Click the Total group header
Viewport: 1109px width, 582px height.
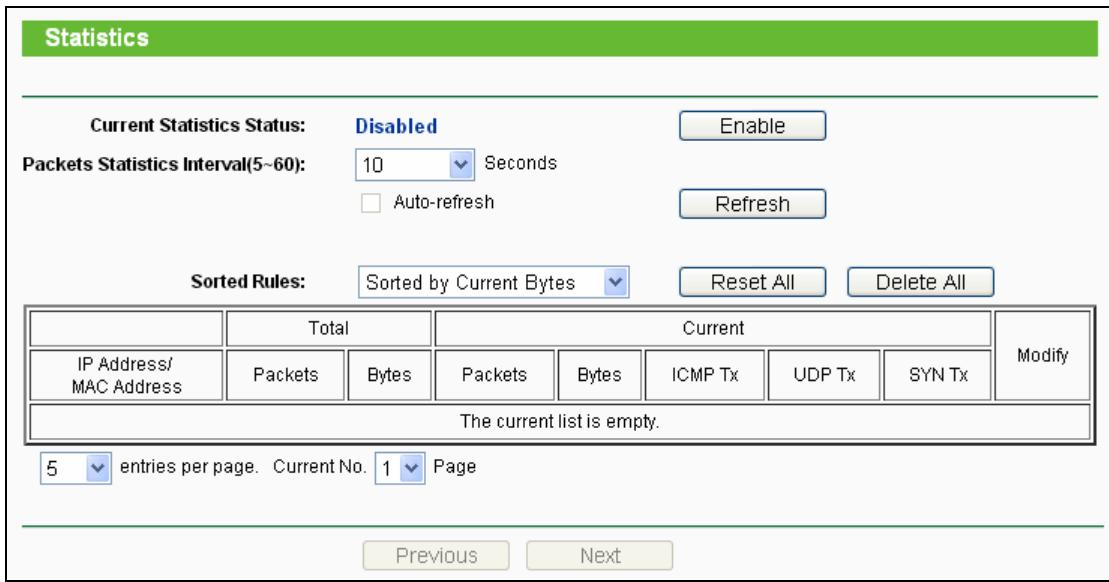click(x=328, y=328)
